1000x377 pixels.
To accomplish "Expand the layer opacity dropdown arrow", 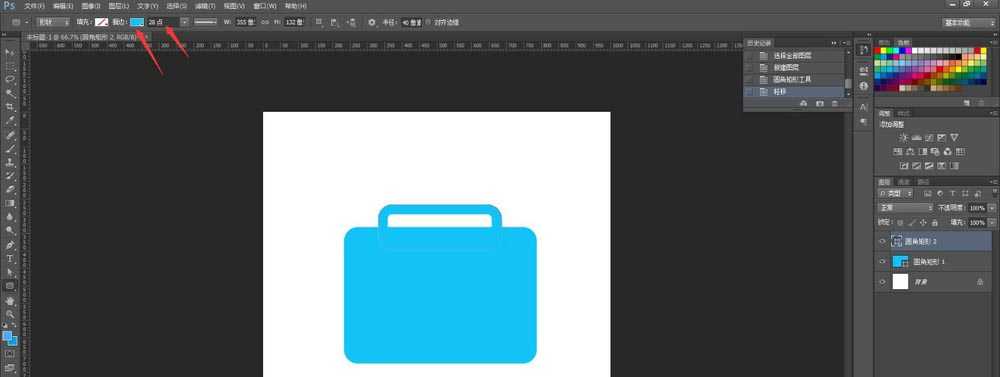I will (991, 208).
